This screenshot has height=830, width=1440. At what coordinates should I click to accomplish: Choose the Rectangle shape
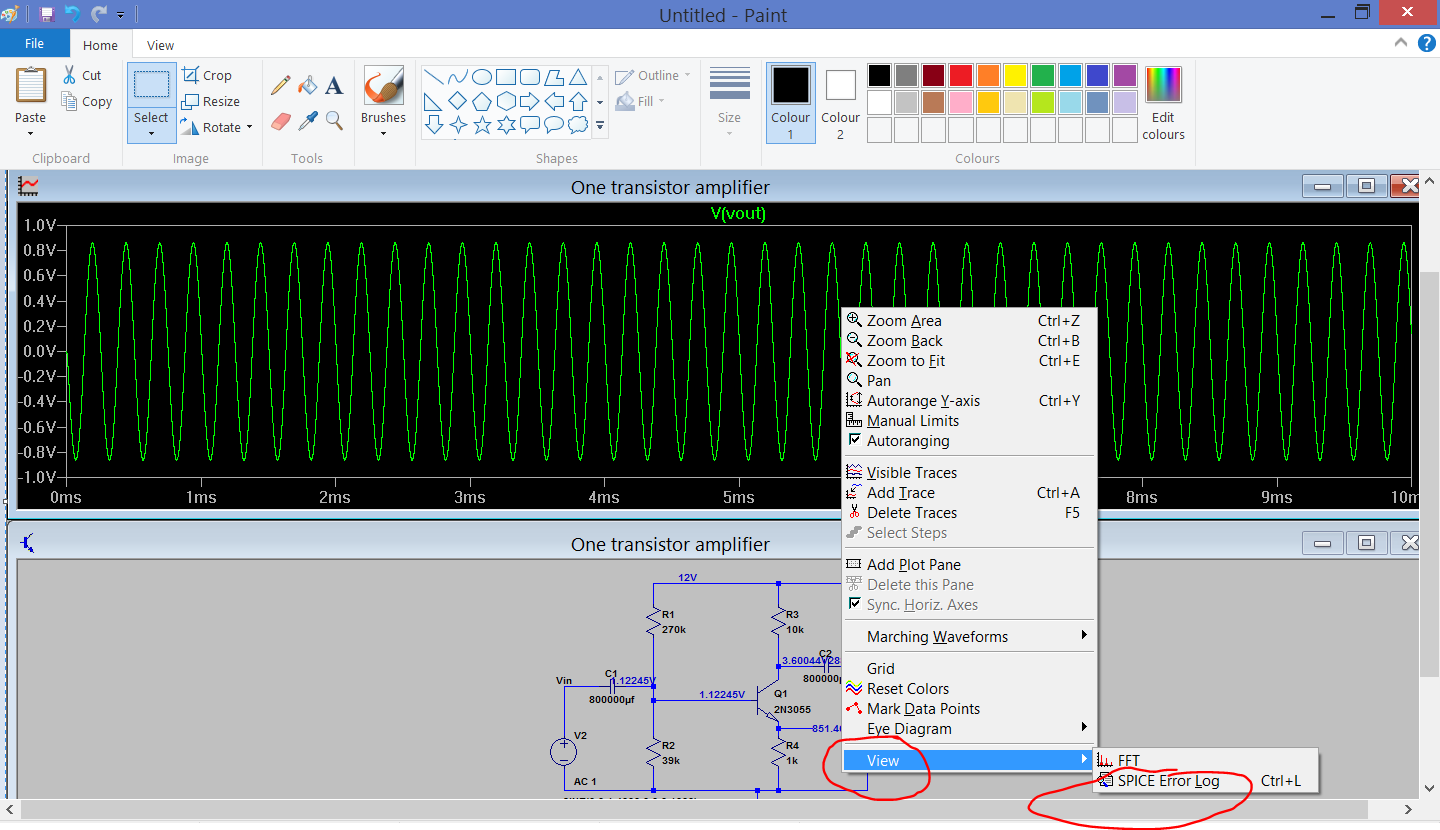coord(506,77)
